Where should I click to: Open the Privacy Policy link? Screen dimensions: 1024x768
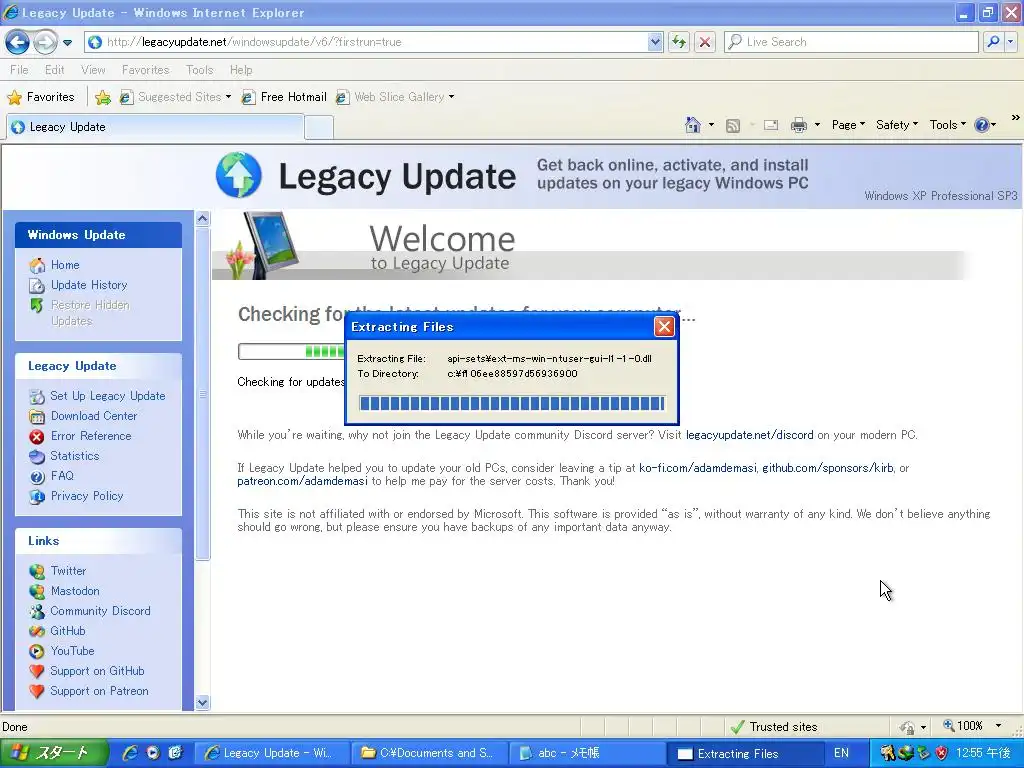(x=87, y=496)
